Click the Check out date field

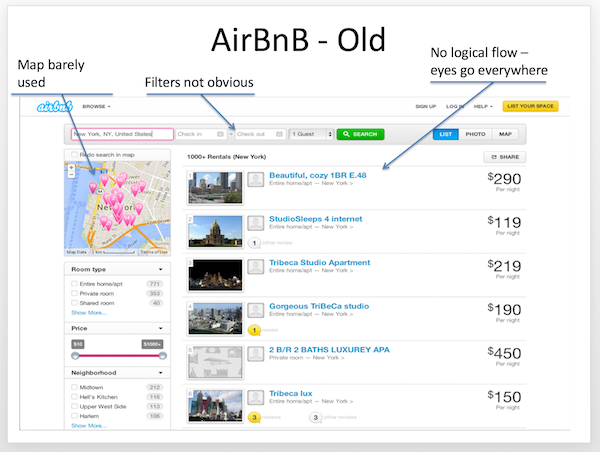point(260,134)
